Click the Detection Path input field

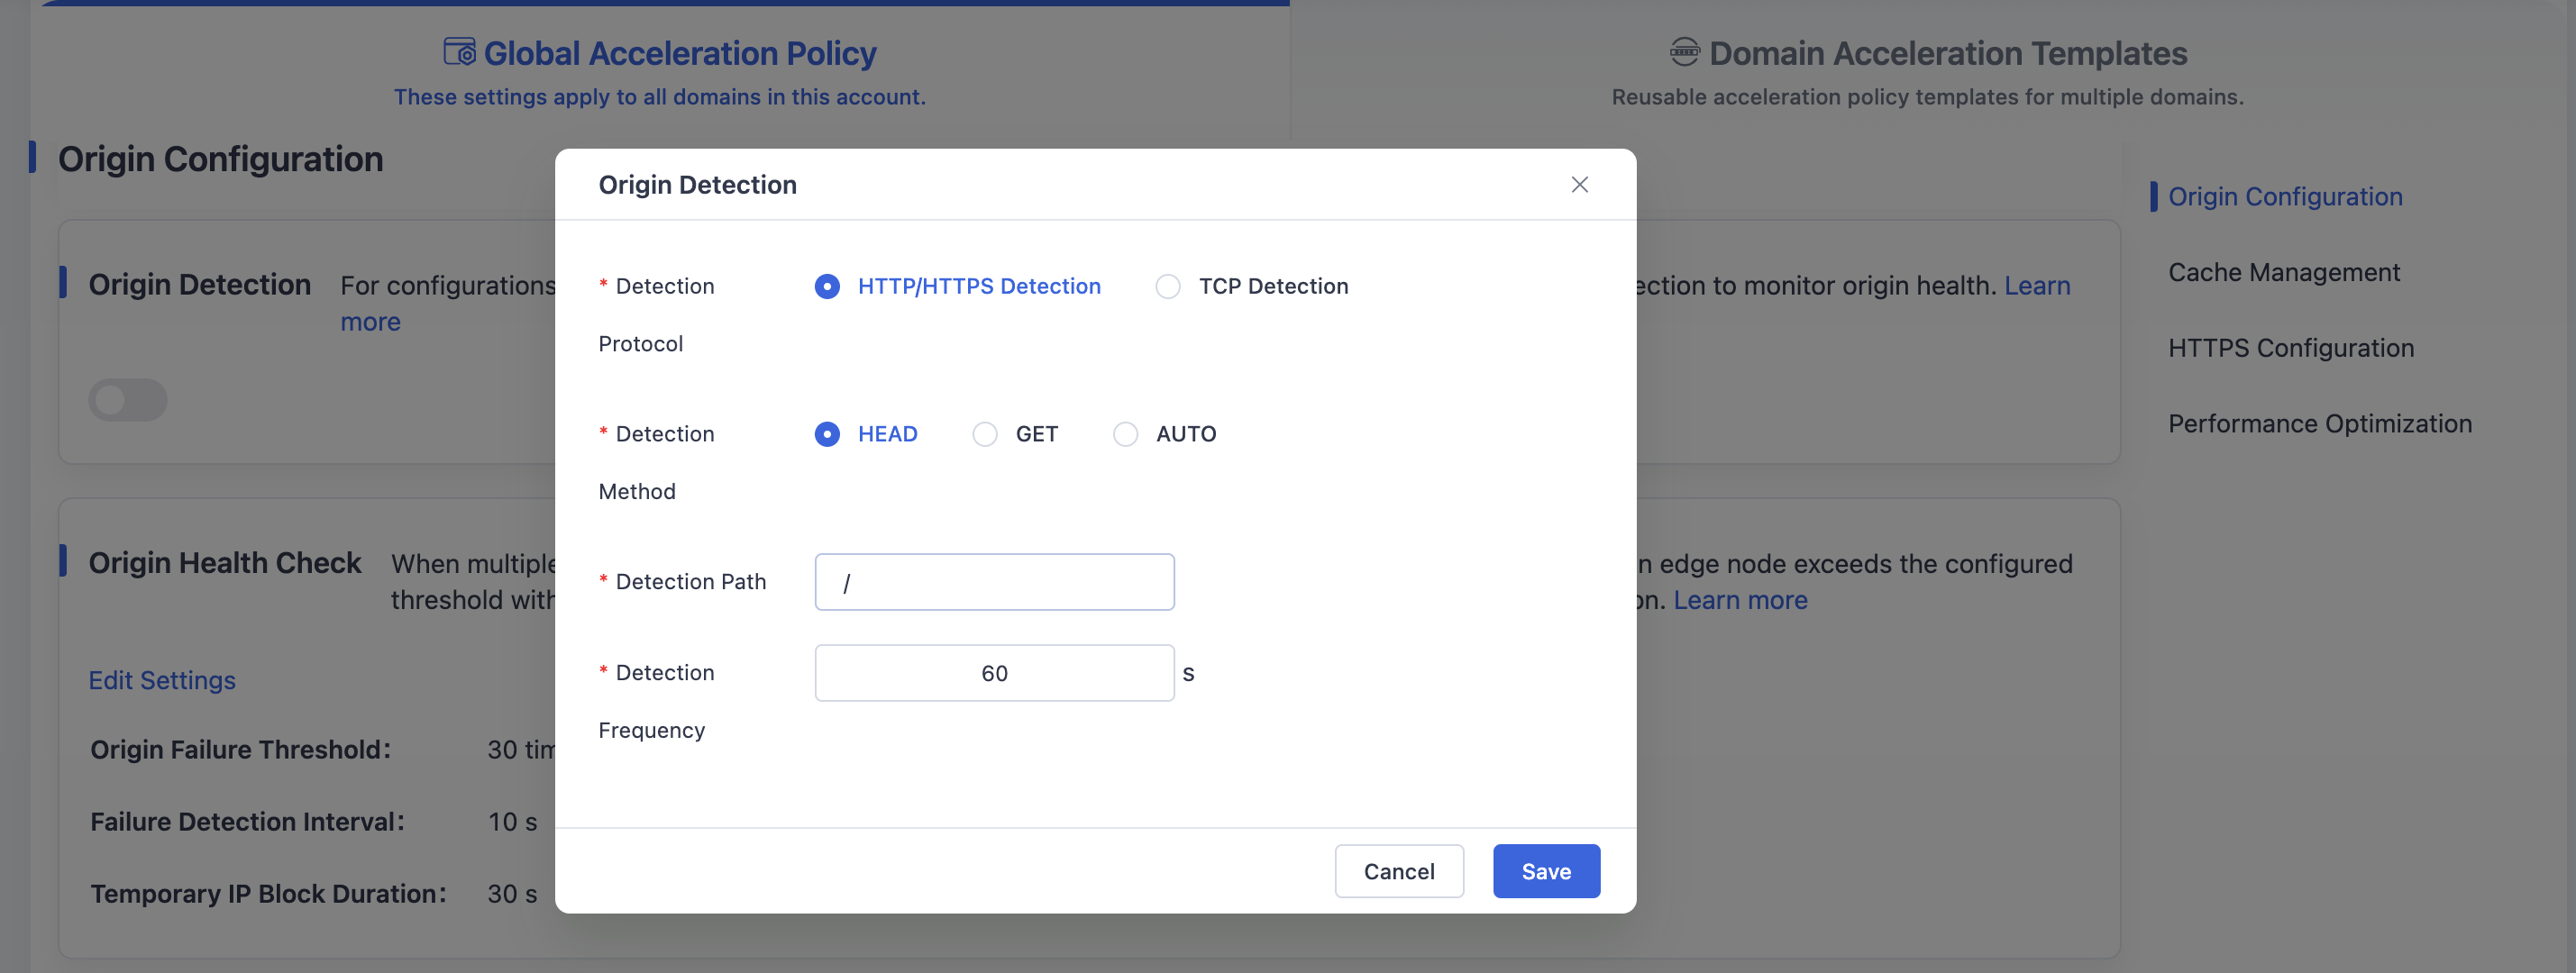(x=994, y=582)
